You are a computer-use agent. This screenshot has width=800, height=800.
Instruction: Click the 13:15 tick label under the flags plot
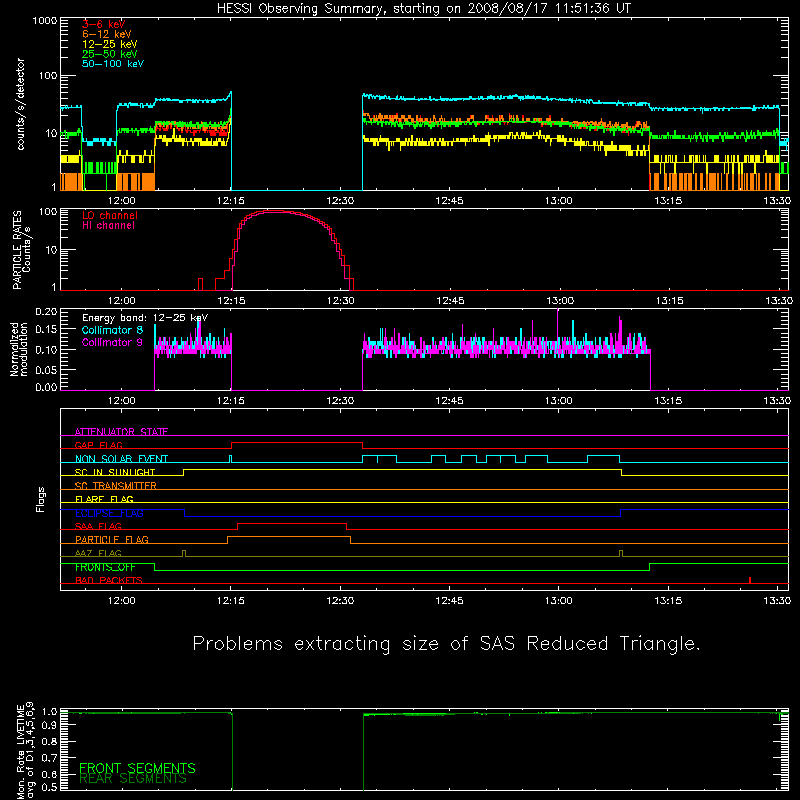(x=668, y=601)
